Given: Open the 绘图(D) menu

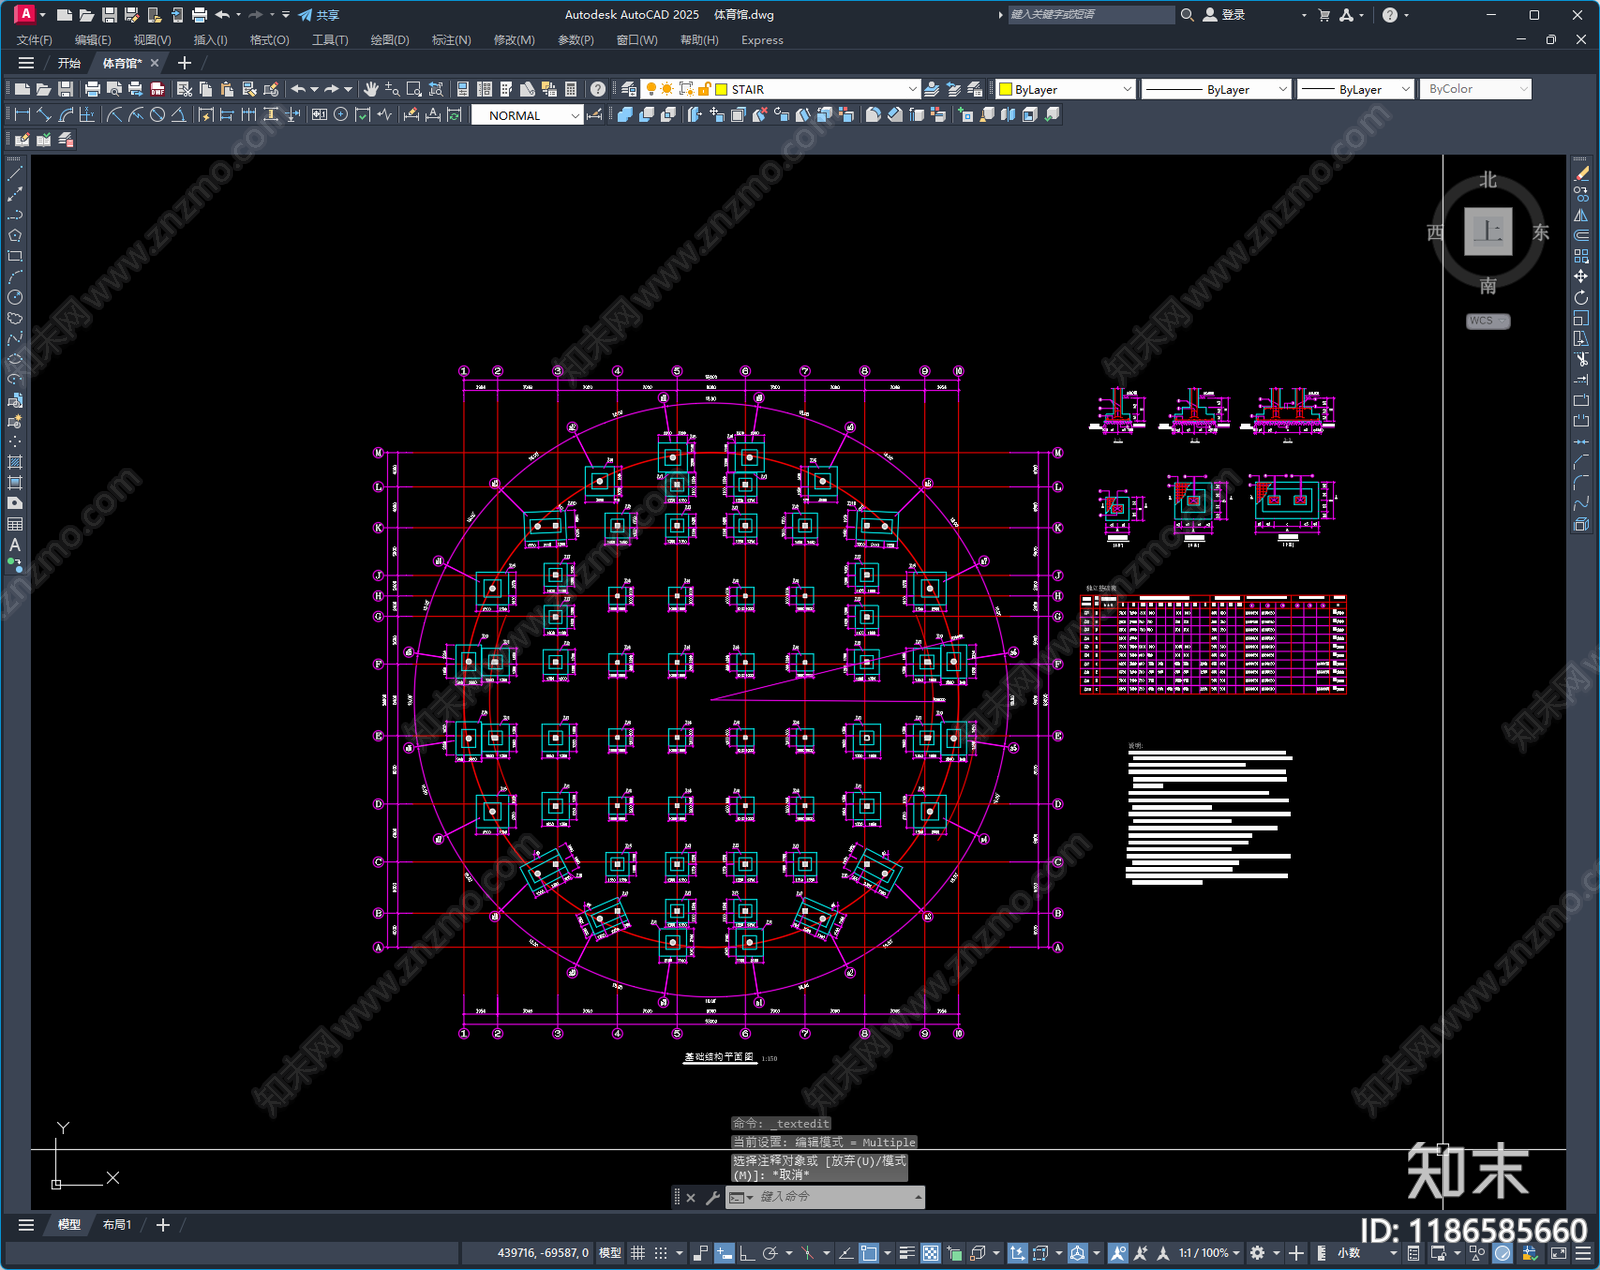Looking at the screenshot, I should pyautogui.click(x=390, y=40).
